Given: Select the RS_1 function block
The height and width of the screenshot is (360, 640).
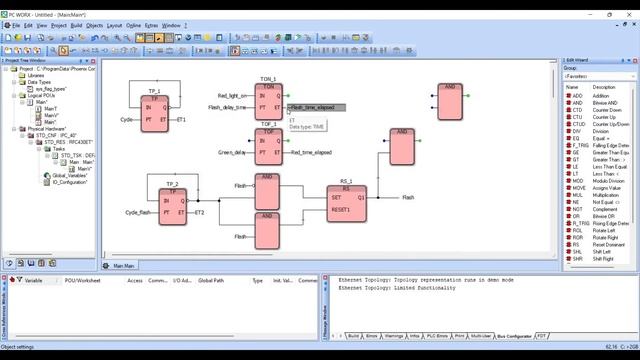Looking at the screenshot, I should 347,204.
